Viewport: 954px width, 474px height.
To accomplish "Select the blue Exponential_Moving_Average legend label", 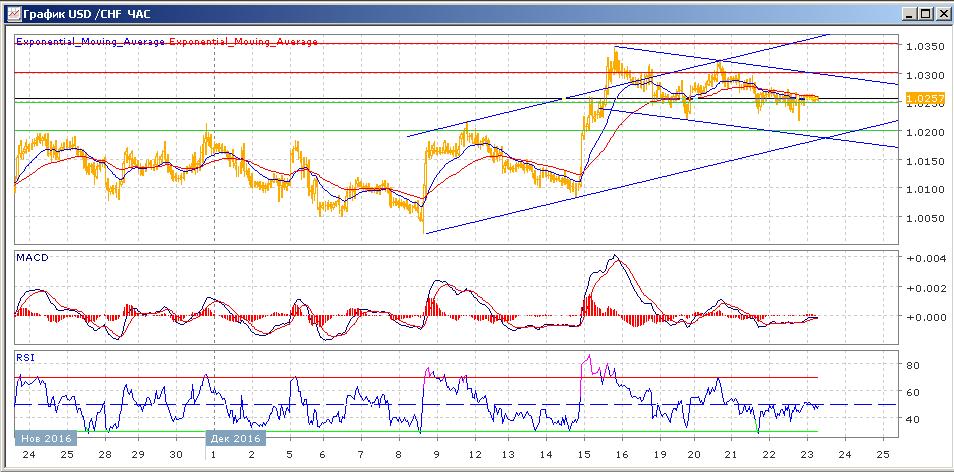I will coord(91,42).
